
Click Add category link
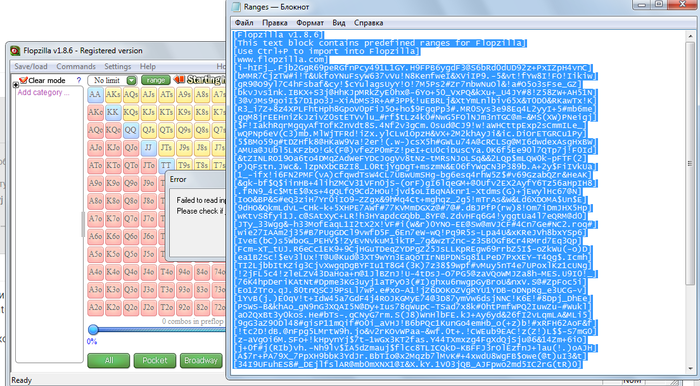point(43,92)
